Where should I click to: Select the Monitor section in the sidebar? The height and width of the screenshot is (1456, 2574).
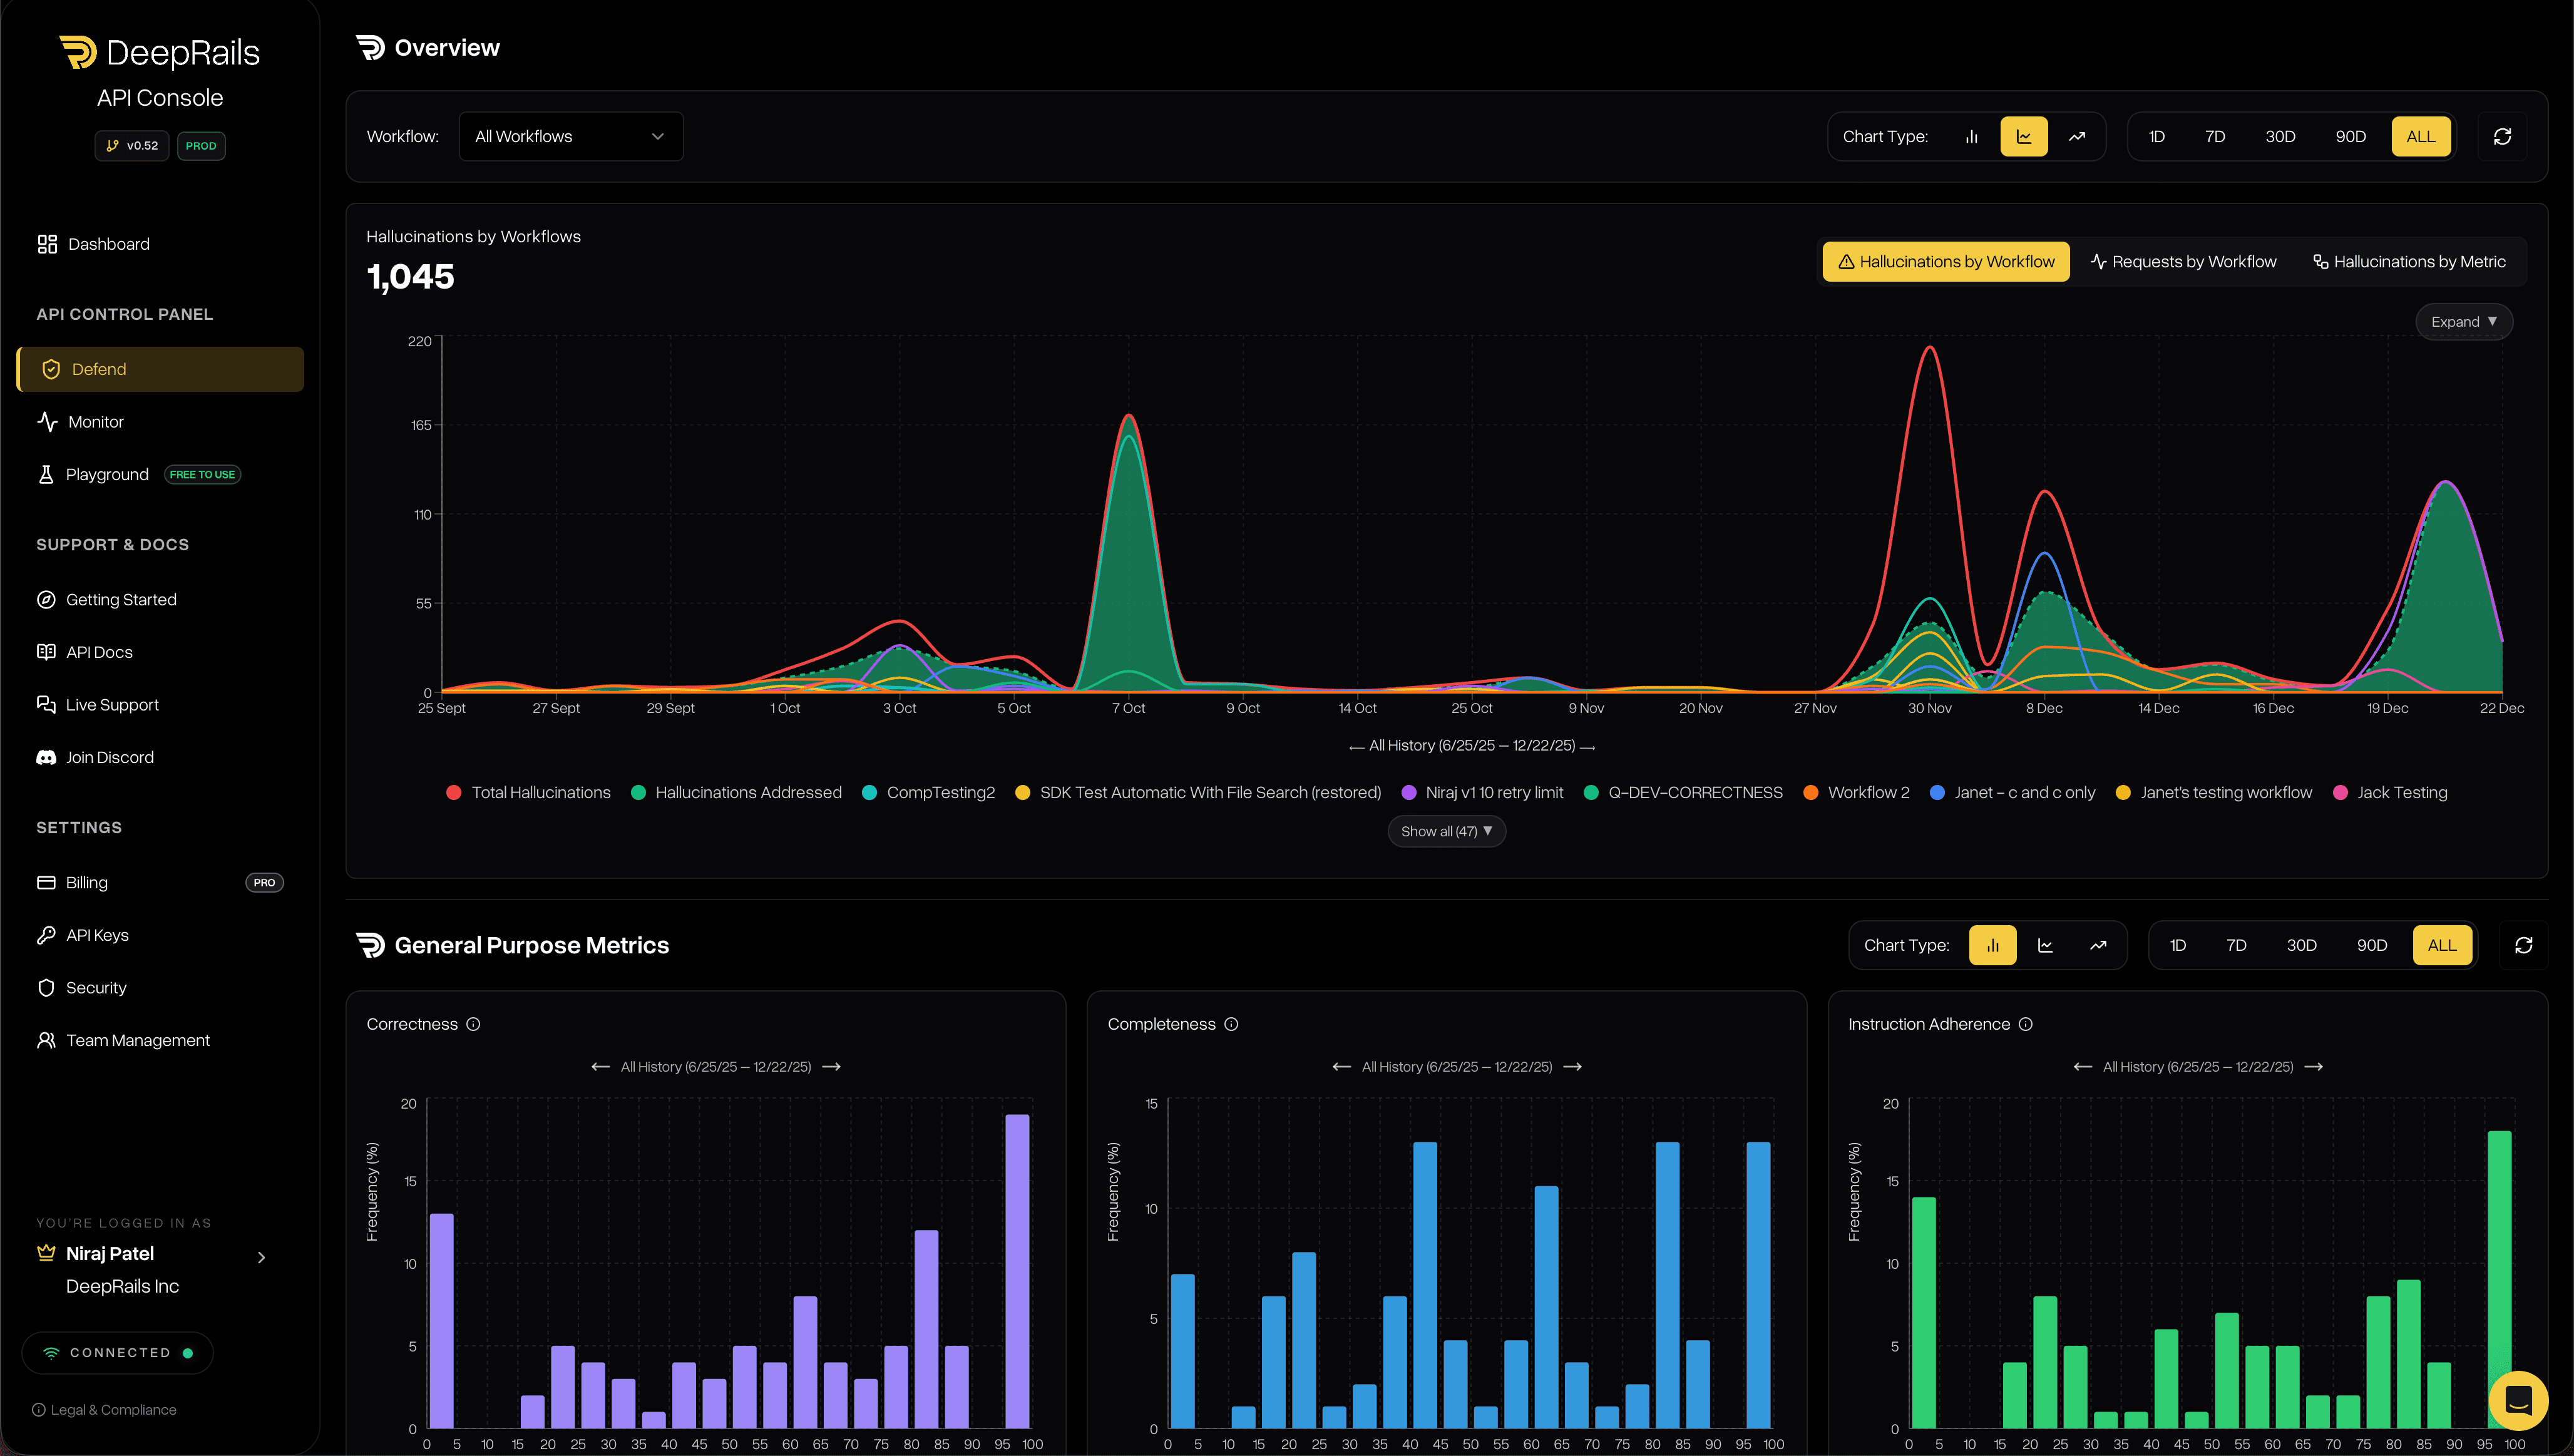tap(96, 421)
